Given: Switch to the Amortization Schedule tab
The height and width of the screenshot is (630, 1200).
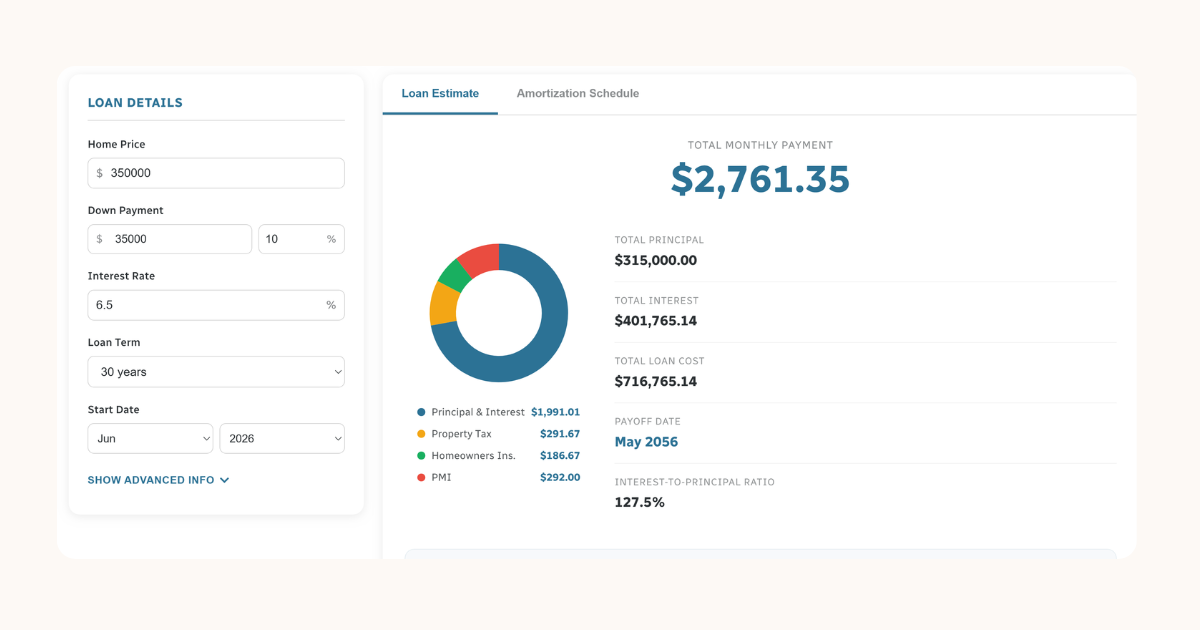Looking at the screenshot, I should click(x=577, y=93).
